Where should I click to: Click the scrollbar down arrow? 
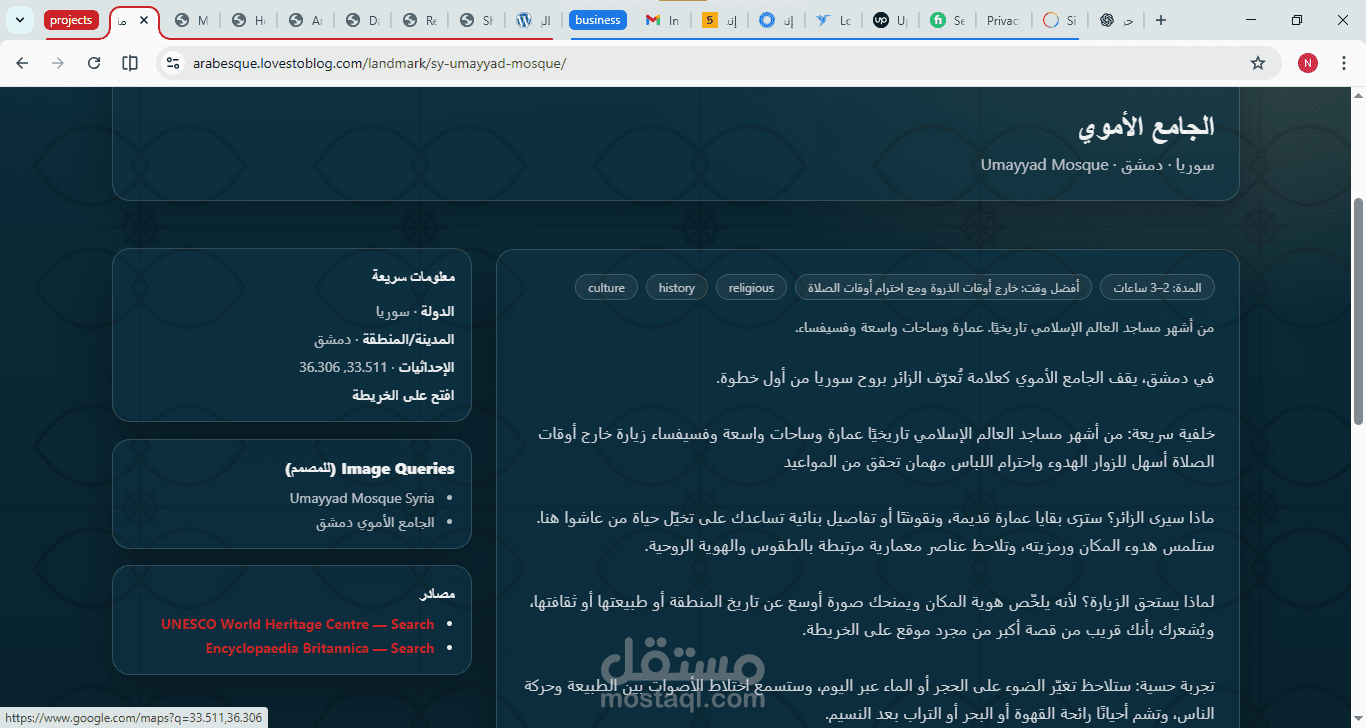[1358, 720]
